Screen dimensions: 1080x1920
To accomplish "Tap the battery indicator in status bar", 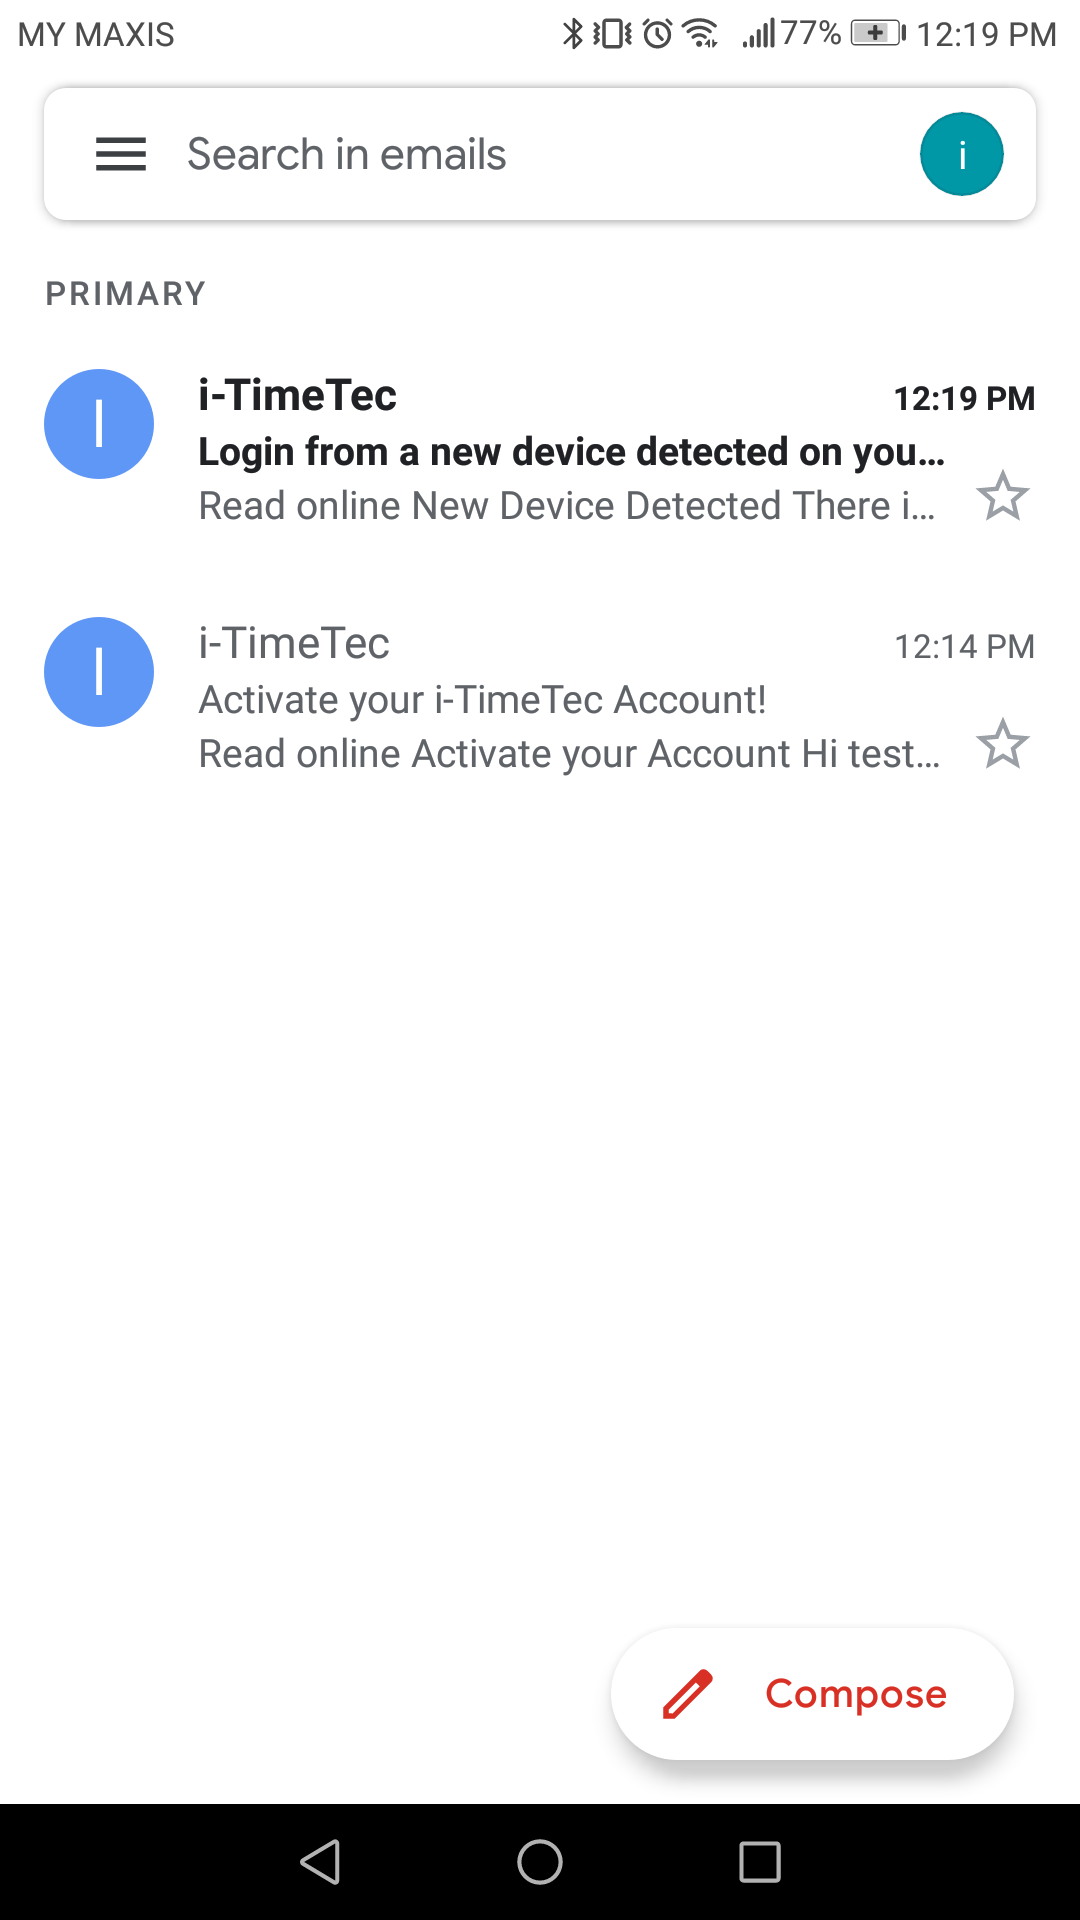I will 877,34.
